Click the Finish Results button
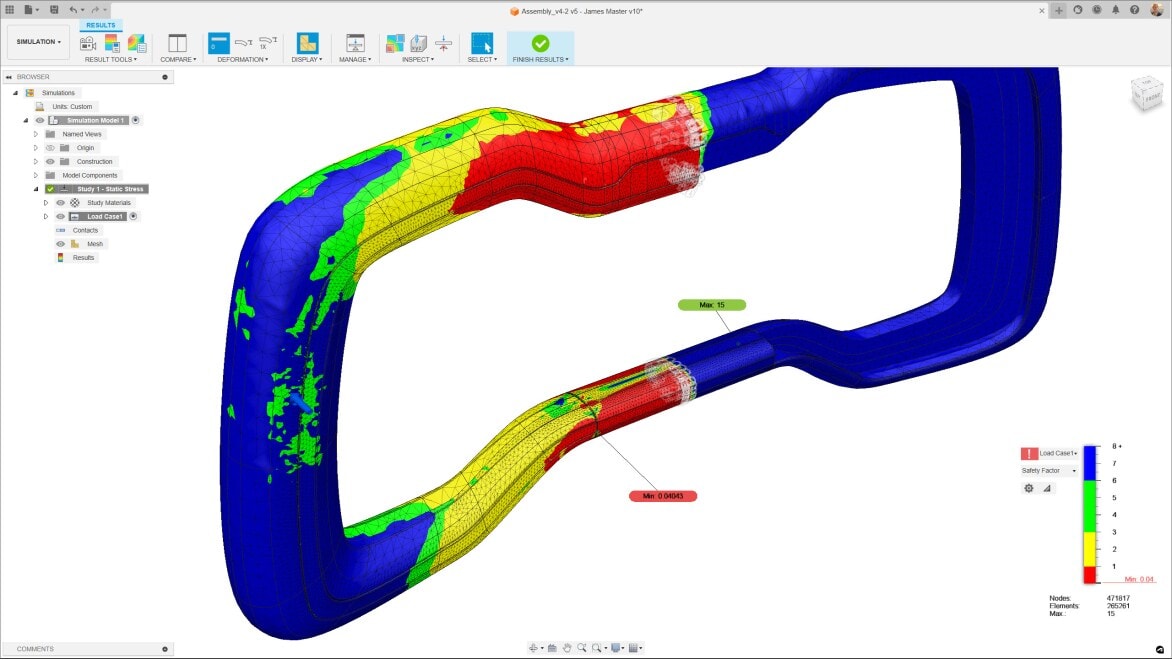Screen dimensions: 1172x660 coord(540,44)
